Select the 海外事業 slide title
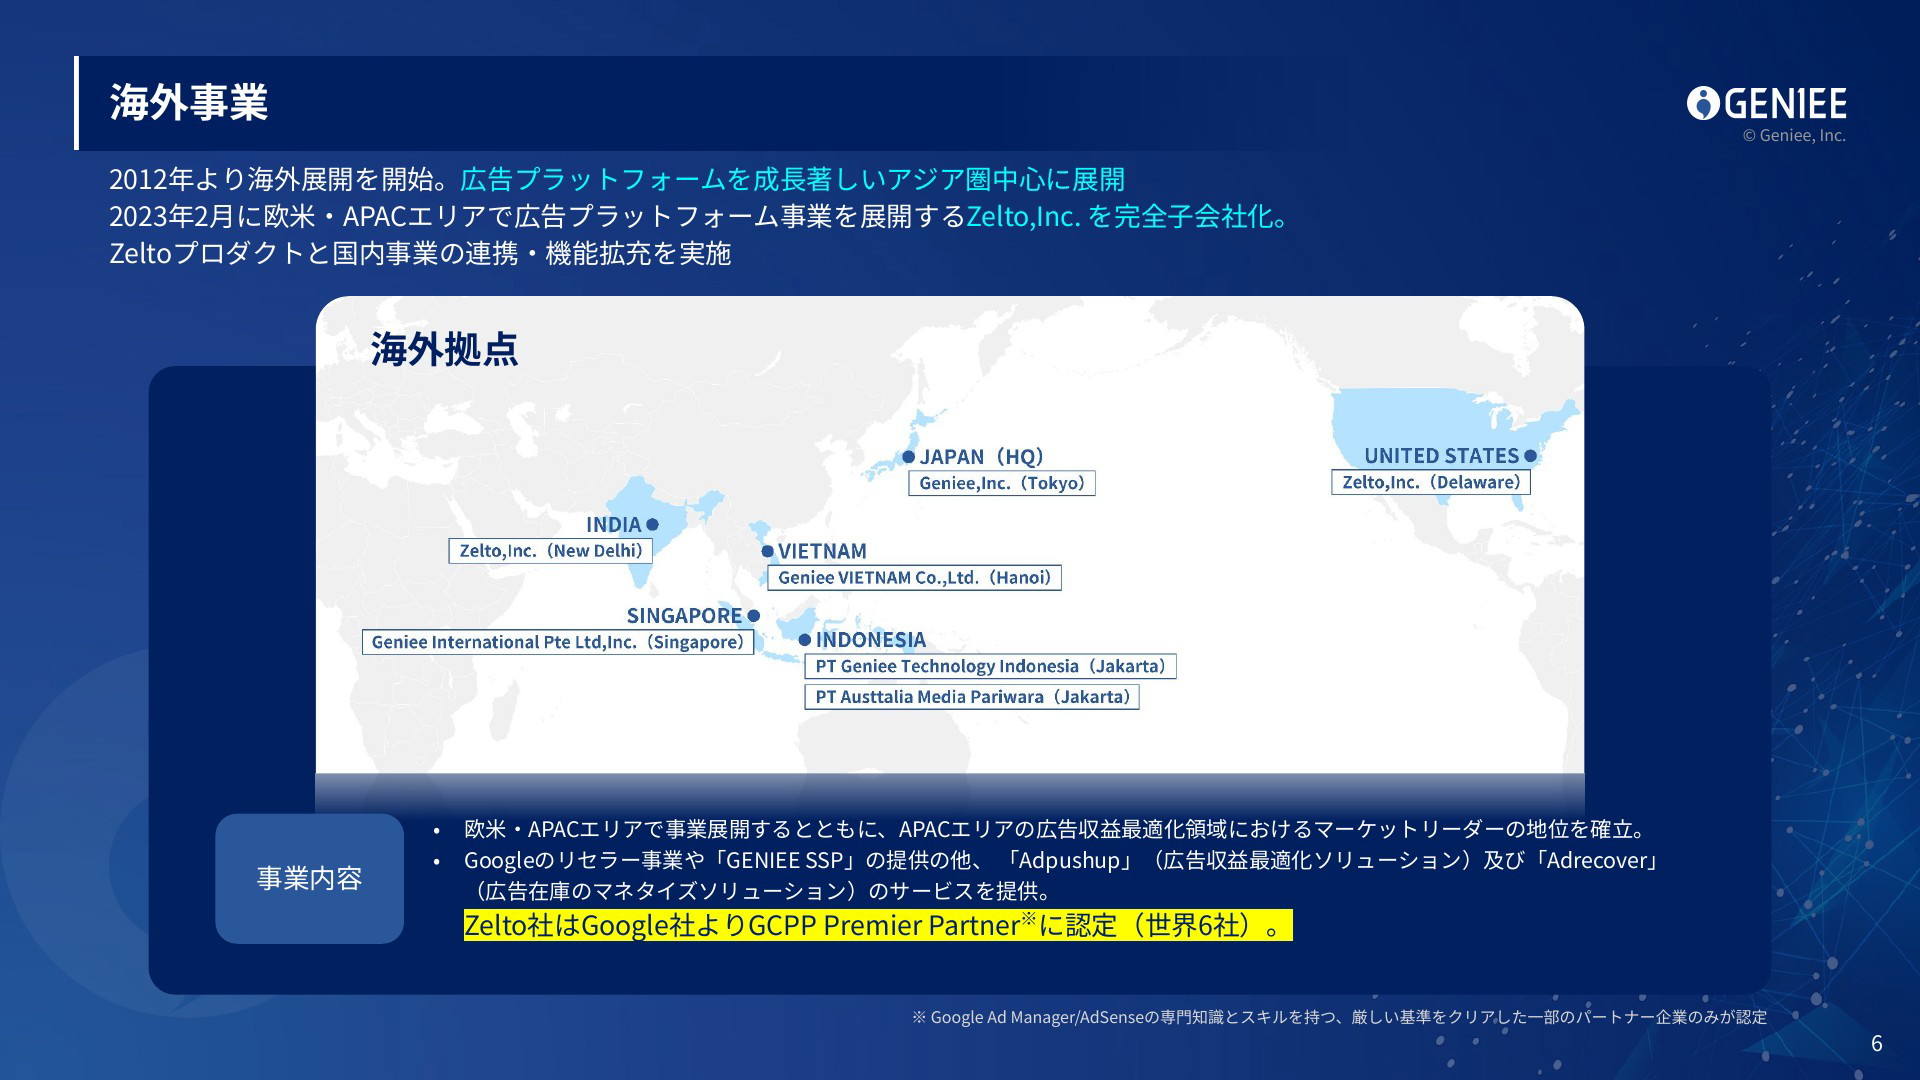The height and width of the screenshot is (1080, 1920). (x=189, y=102)
